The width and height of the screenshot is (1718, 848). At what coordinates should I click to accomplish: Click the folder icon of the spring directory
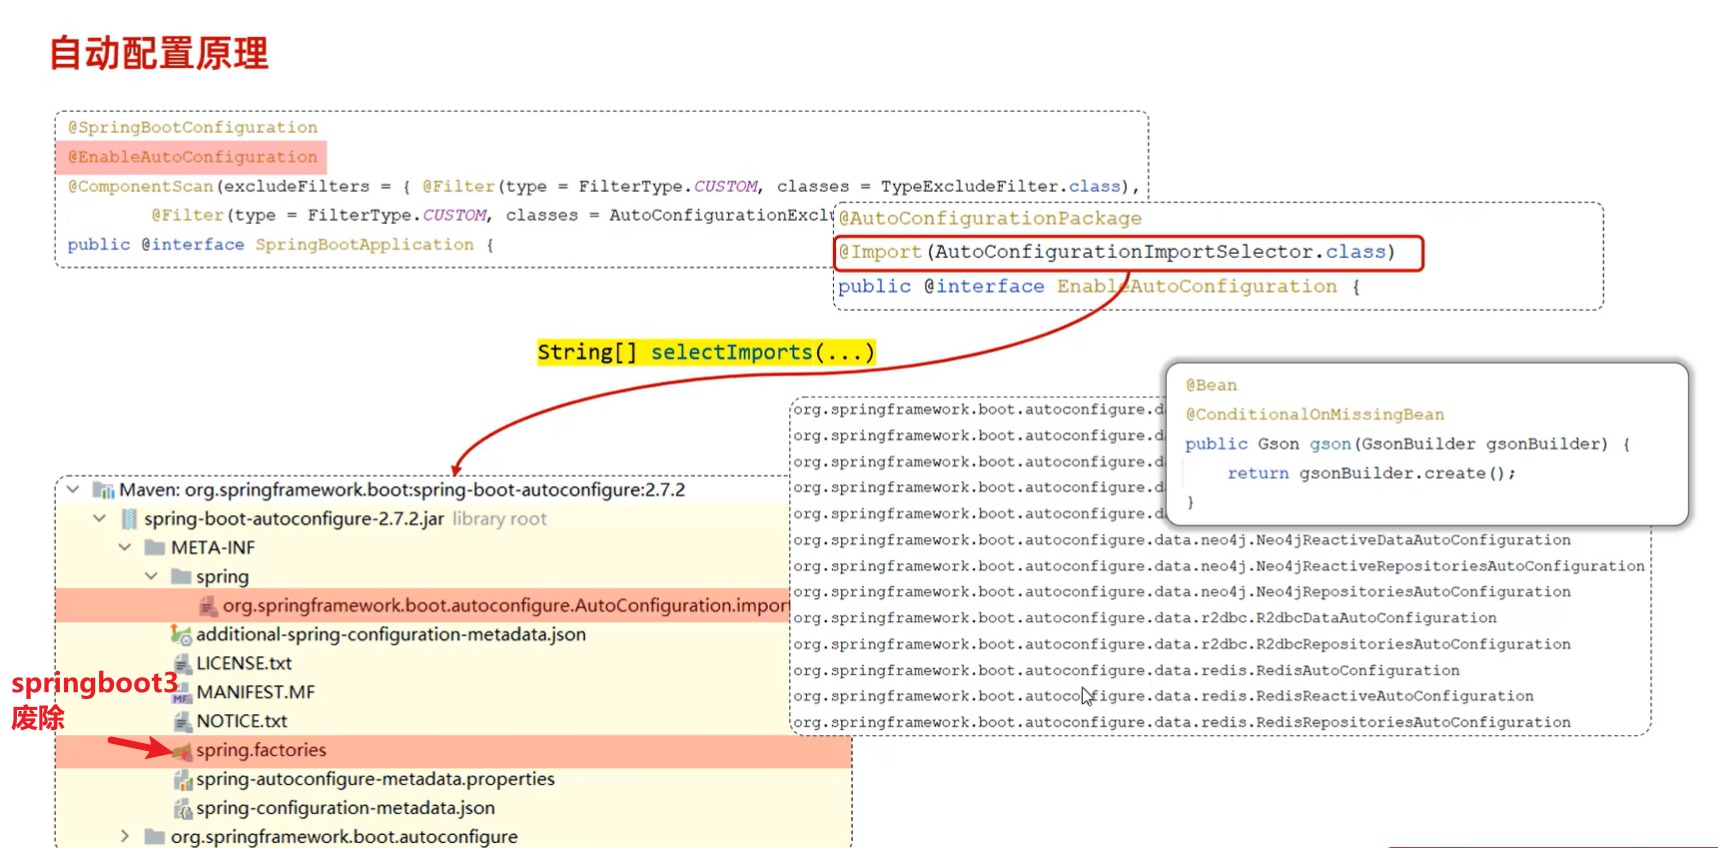[181, 577]
